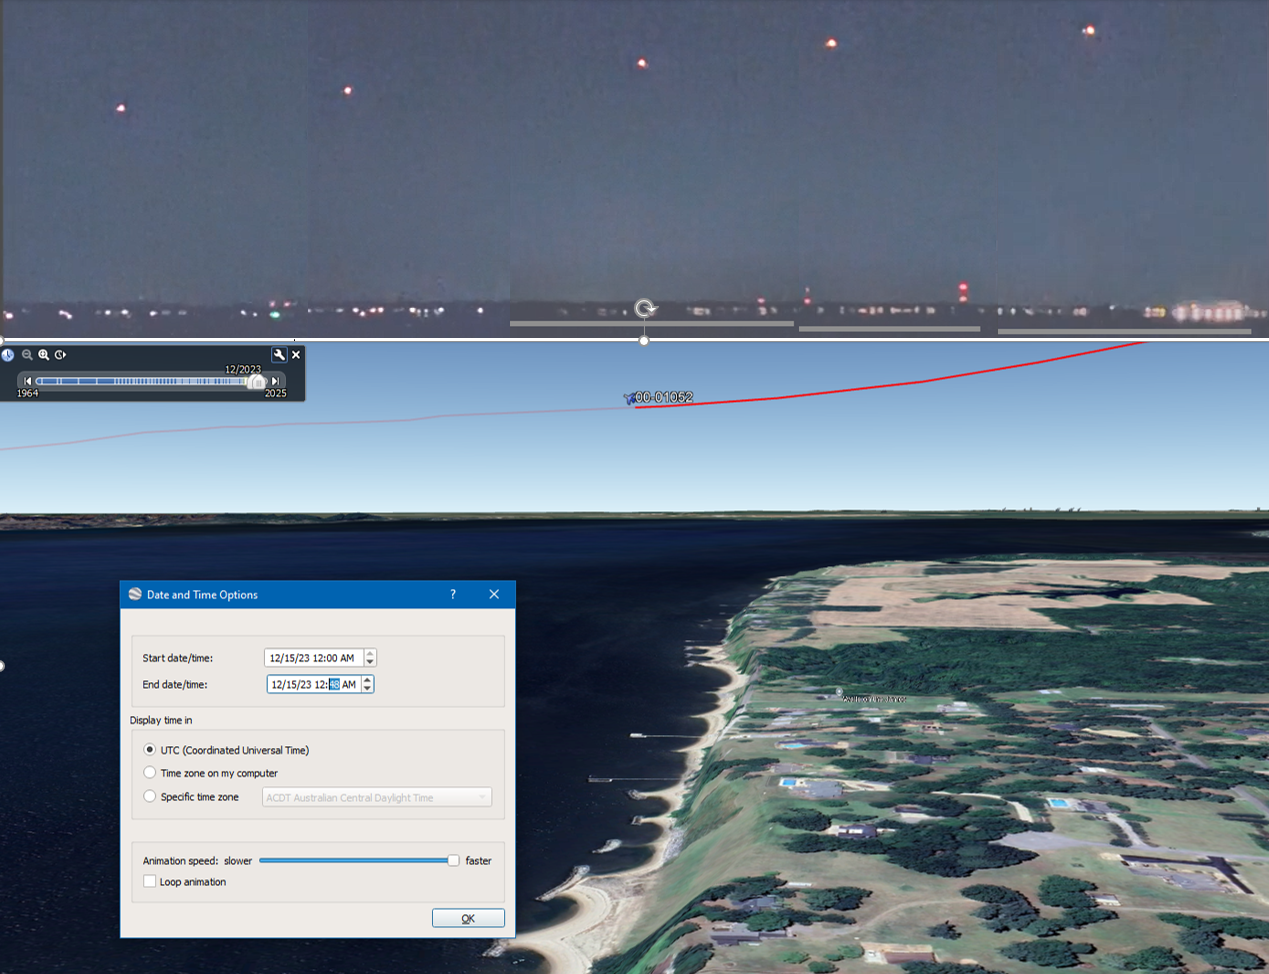Image resolution: width=1269 pixels, height=974 pixels.
Task: Step to next imagery date
Action: (x=275, y=381)
